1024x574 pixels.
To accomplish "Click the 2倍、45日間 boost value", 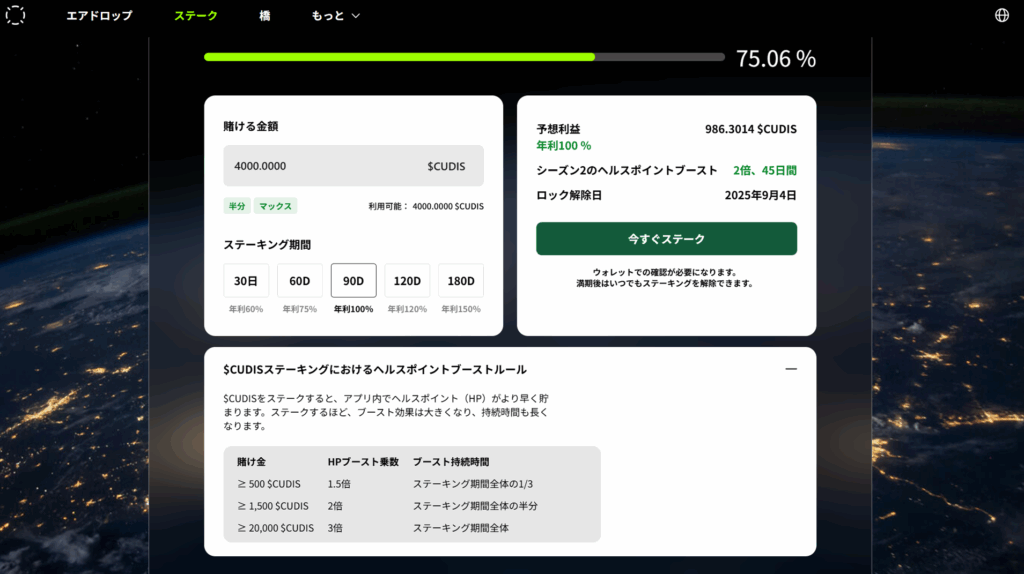I will click(x=765, y=170).
